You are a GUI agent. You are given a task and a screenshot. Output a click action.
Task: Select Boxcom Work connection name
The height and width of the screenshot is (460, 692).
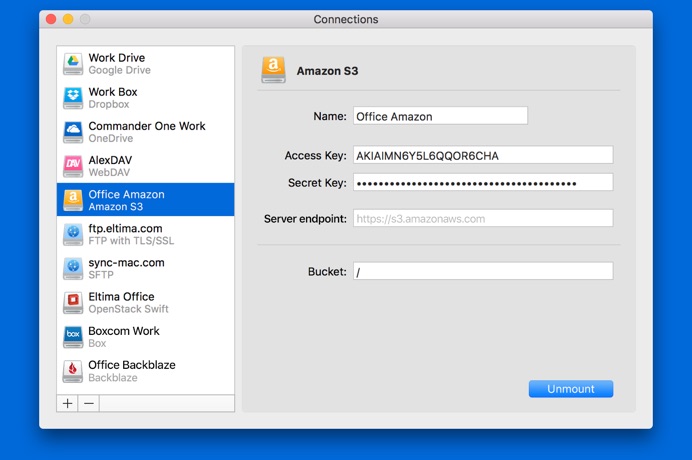pos(124,331)
